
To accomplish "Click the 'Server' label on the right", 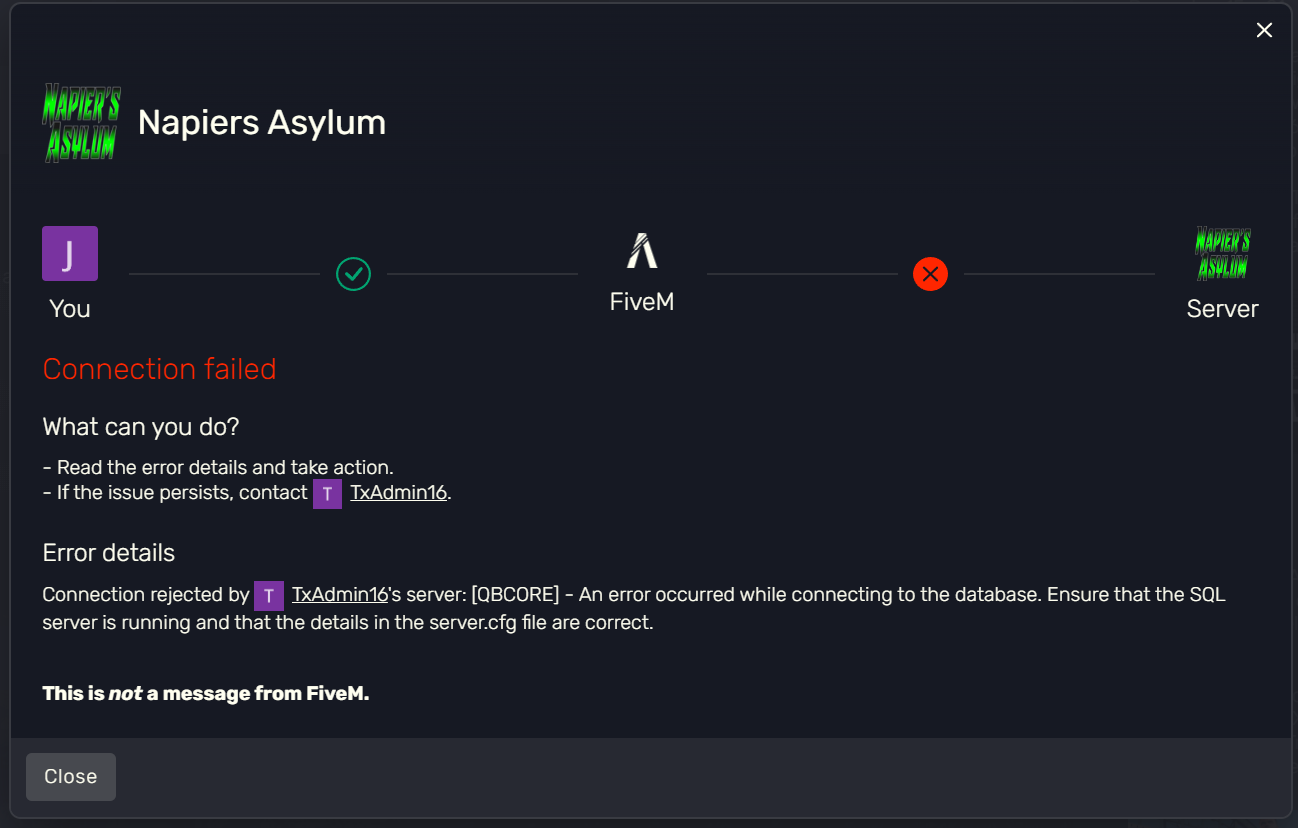I will click(x=1222, y=308).
